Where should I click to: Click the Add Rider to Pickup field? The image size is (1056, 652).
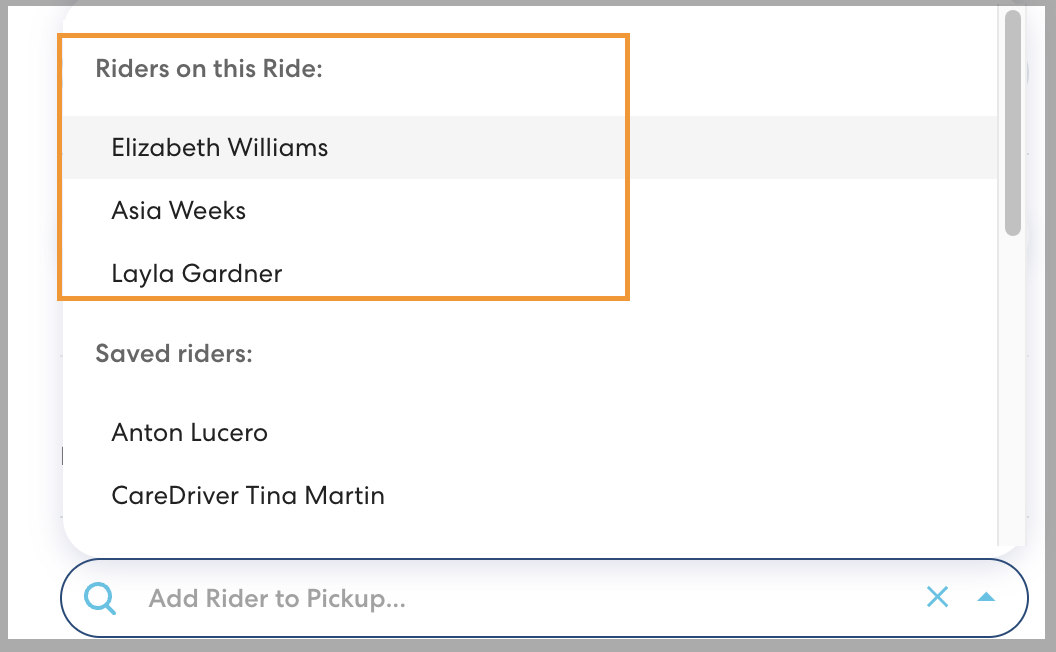tap(500, 598)
